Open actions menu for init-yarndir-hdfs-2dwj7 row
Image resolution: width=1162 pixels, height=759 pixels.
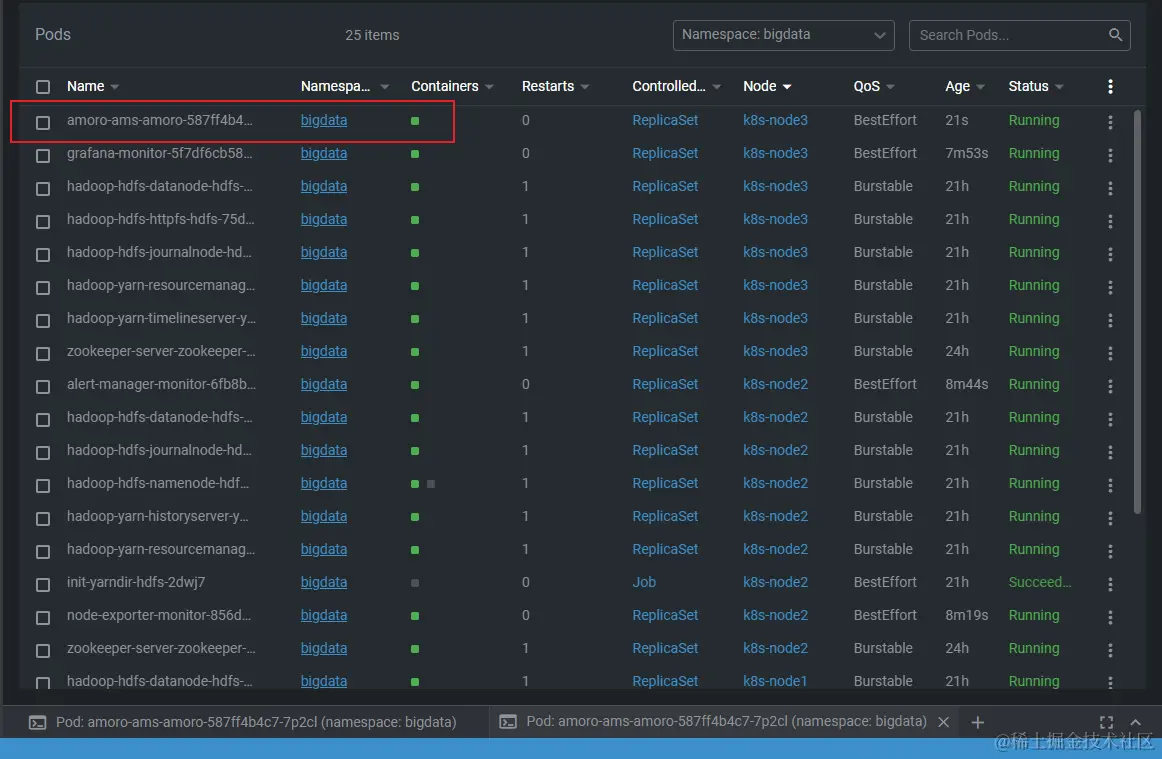(1110, 584)
